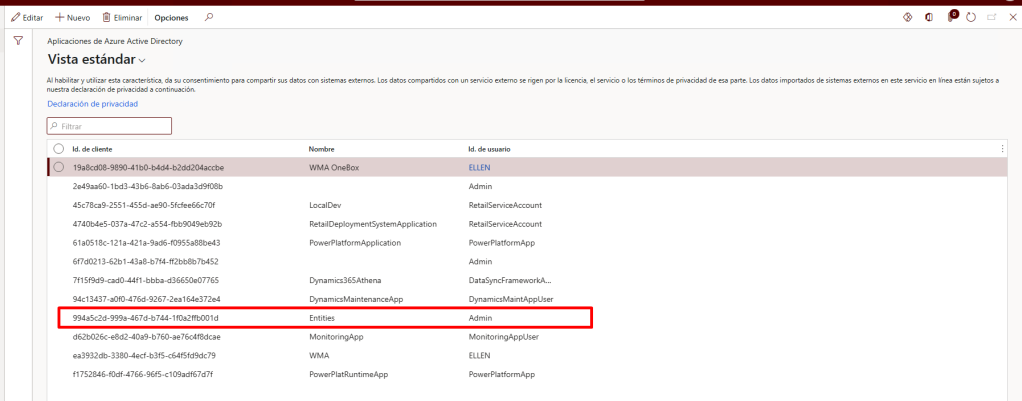This screenshot has width=1022, height=401.
Task: Click the Eliminar trash button
Action: pos(123,17)
